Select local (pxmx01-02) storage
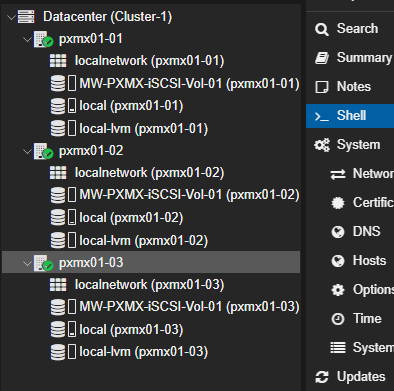The height and width of the screenshot is (391, 394). click(131, 218)
